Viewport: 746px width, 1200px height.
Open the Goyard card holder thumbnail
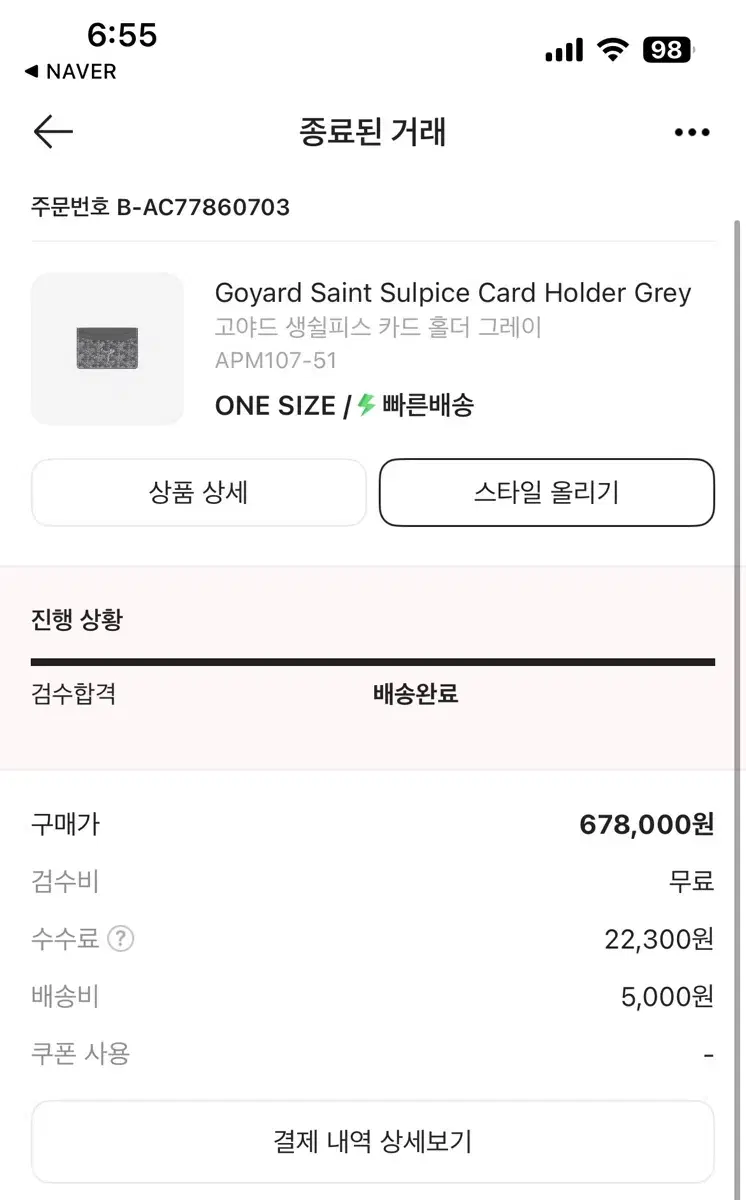[108, 349]
